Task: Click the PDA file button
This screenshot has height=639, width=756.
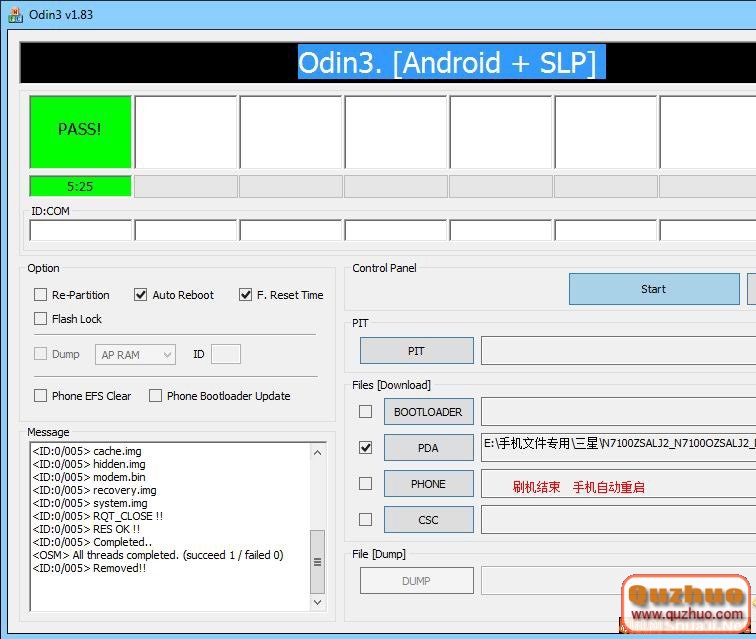Action: [428, 448]
